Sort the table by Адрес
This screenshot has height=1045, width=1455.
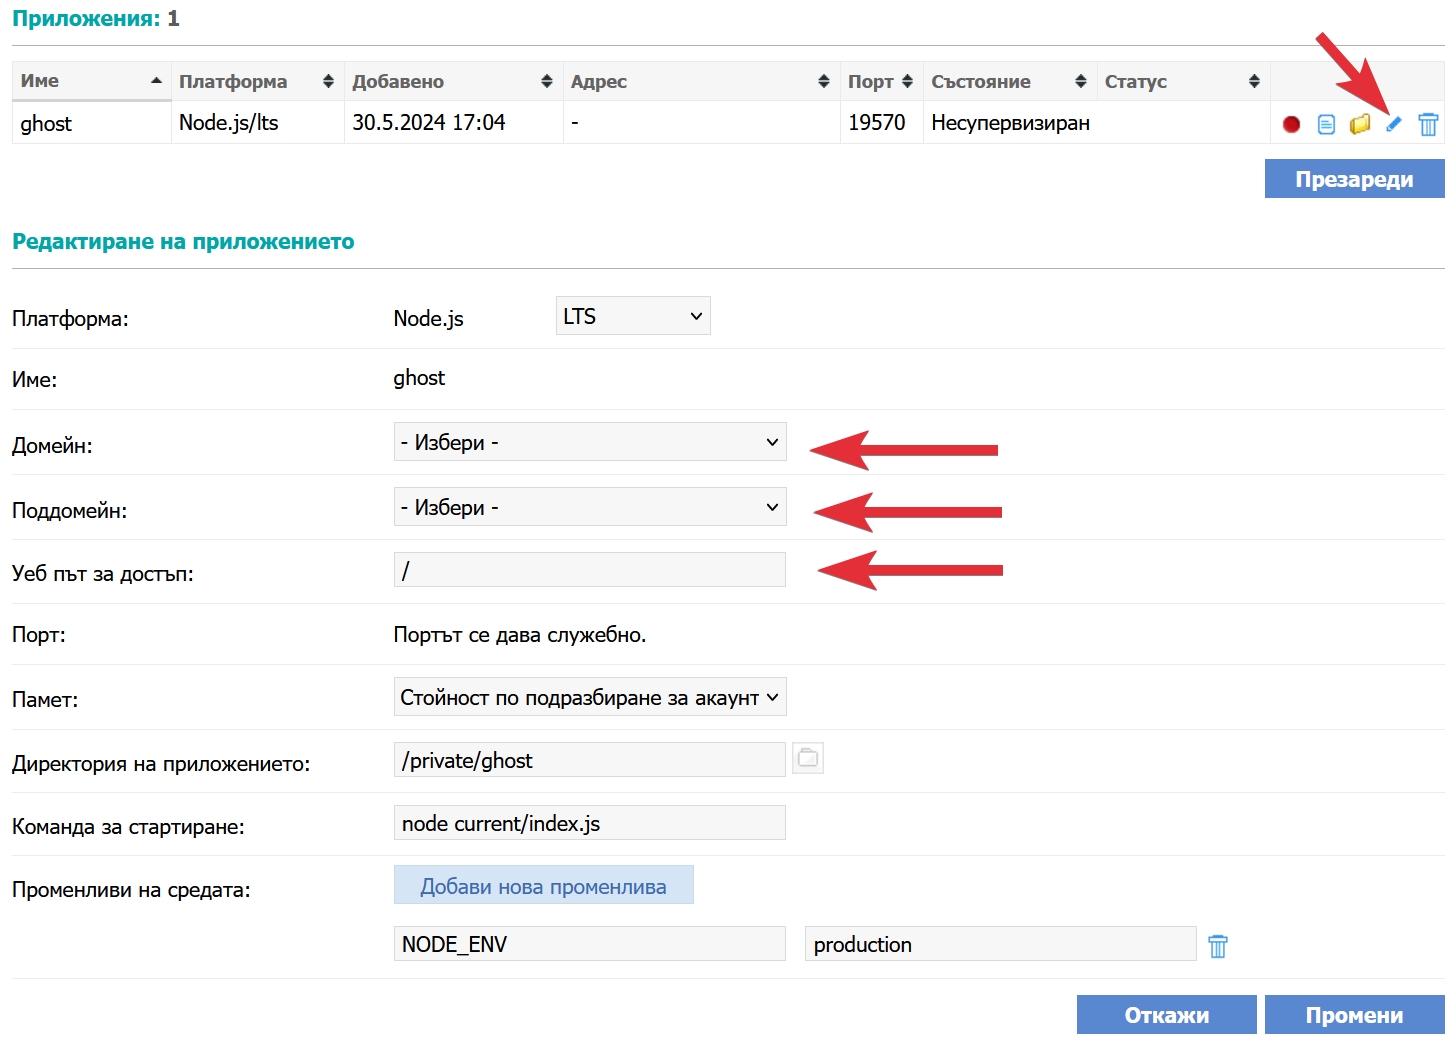pos(702,81)
